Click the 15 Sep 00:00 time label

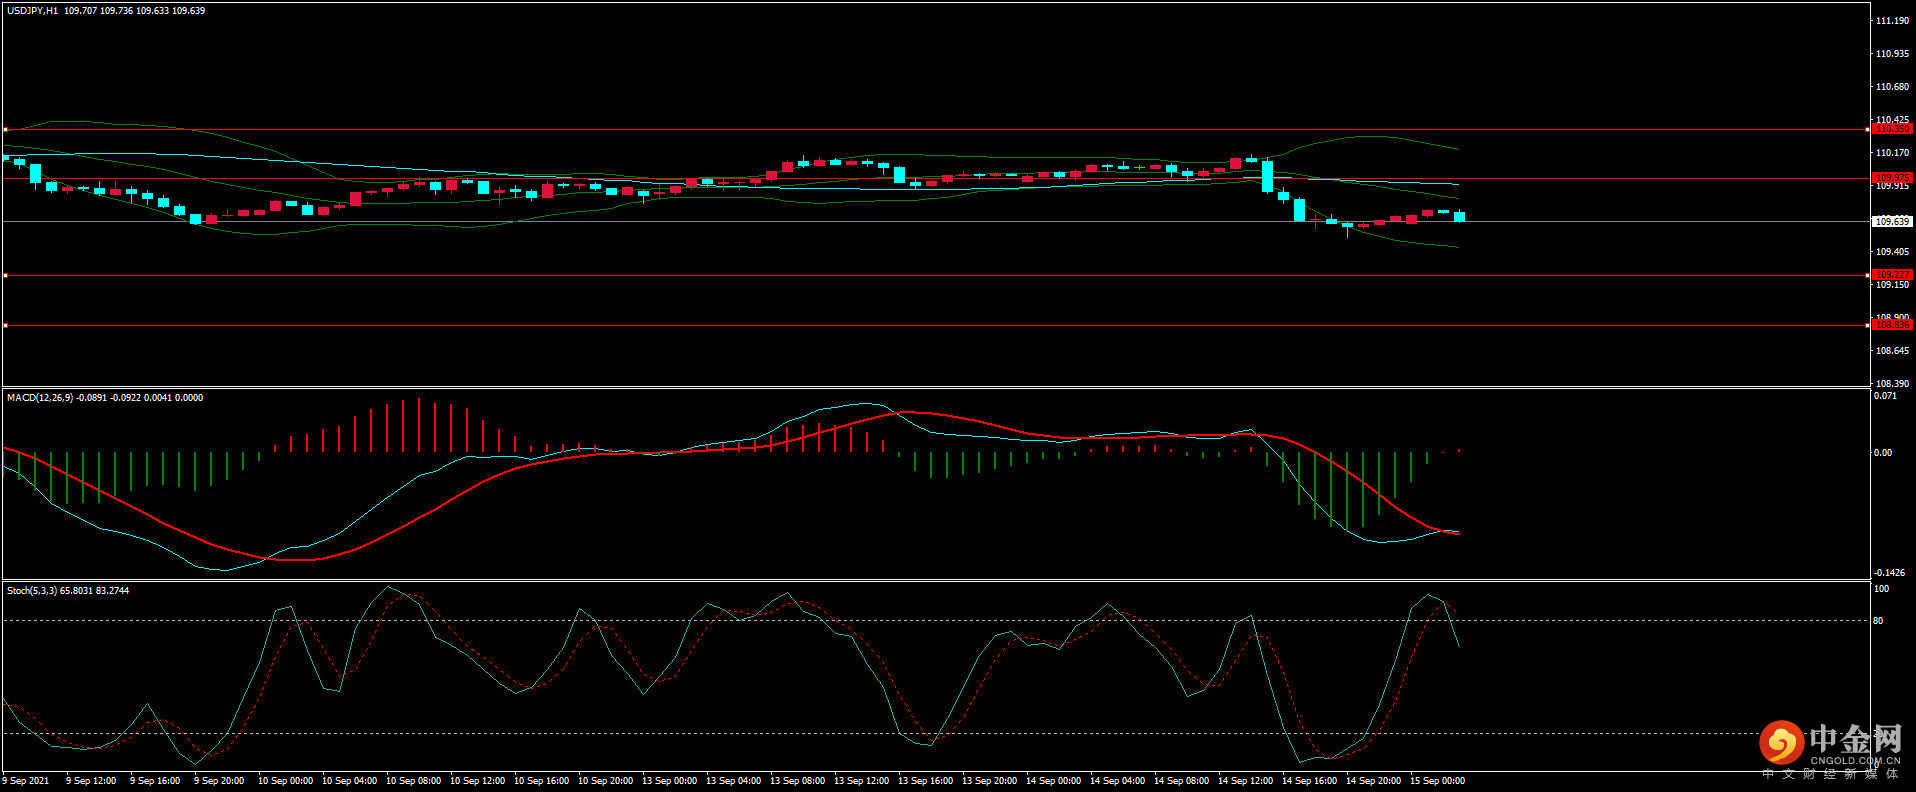pos(1437,781)
